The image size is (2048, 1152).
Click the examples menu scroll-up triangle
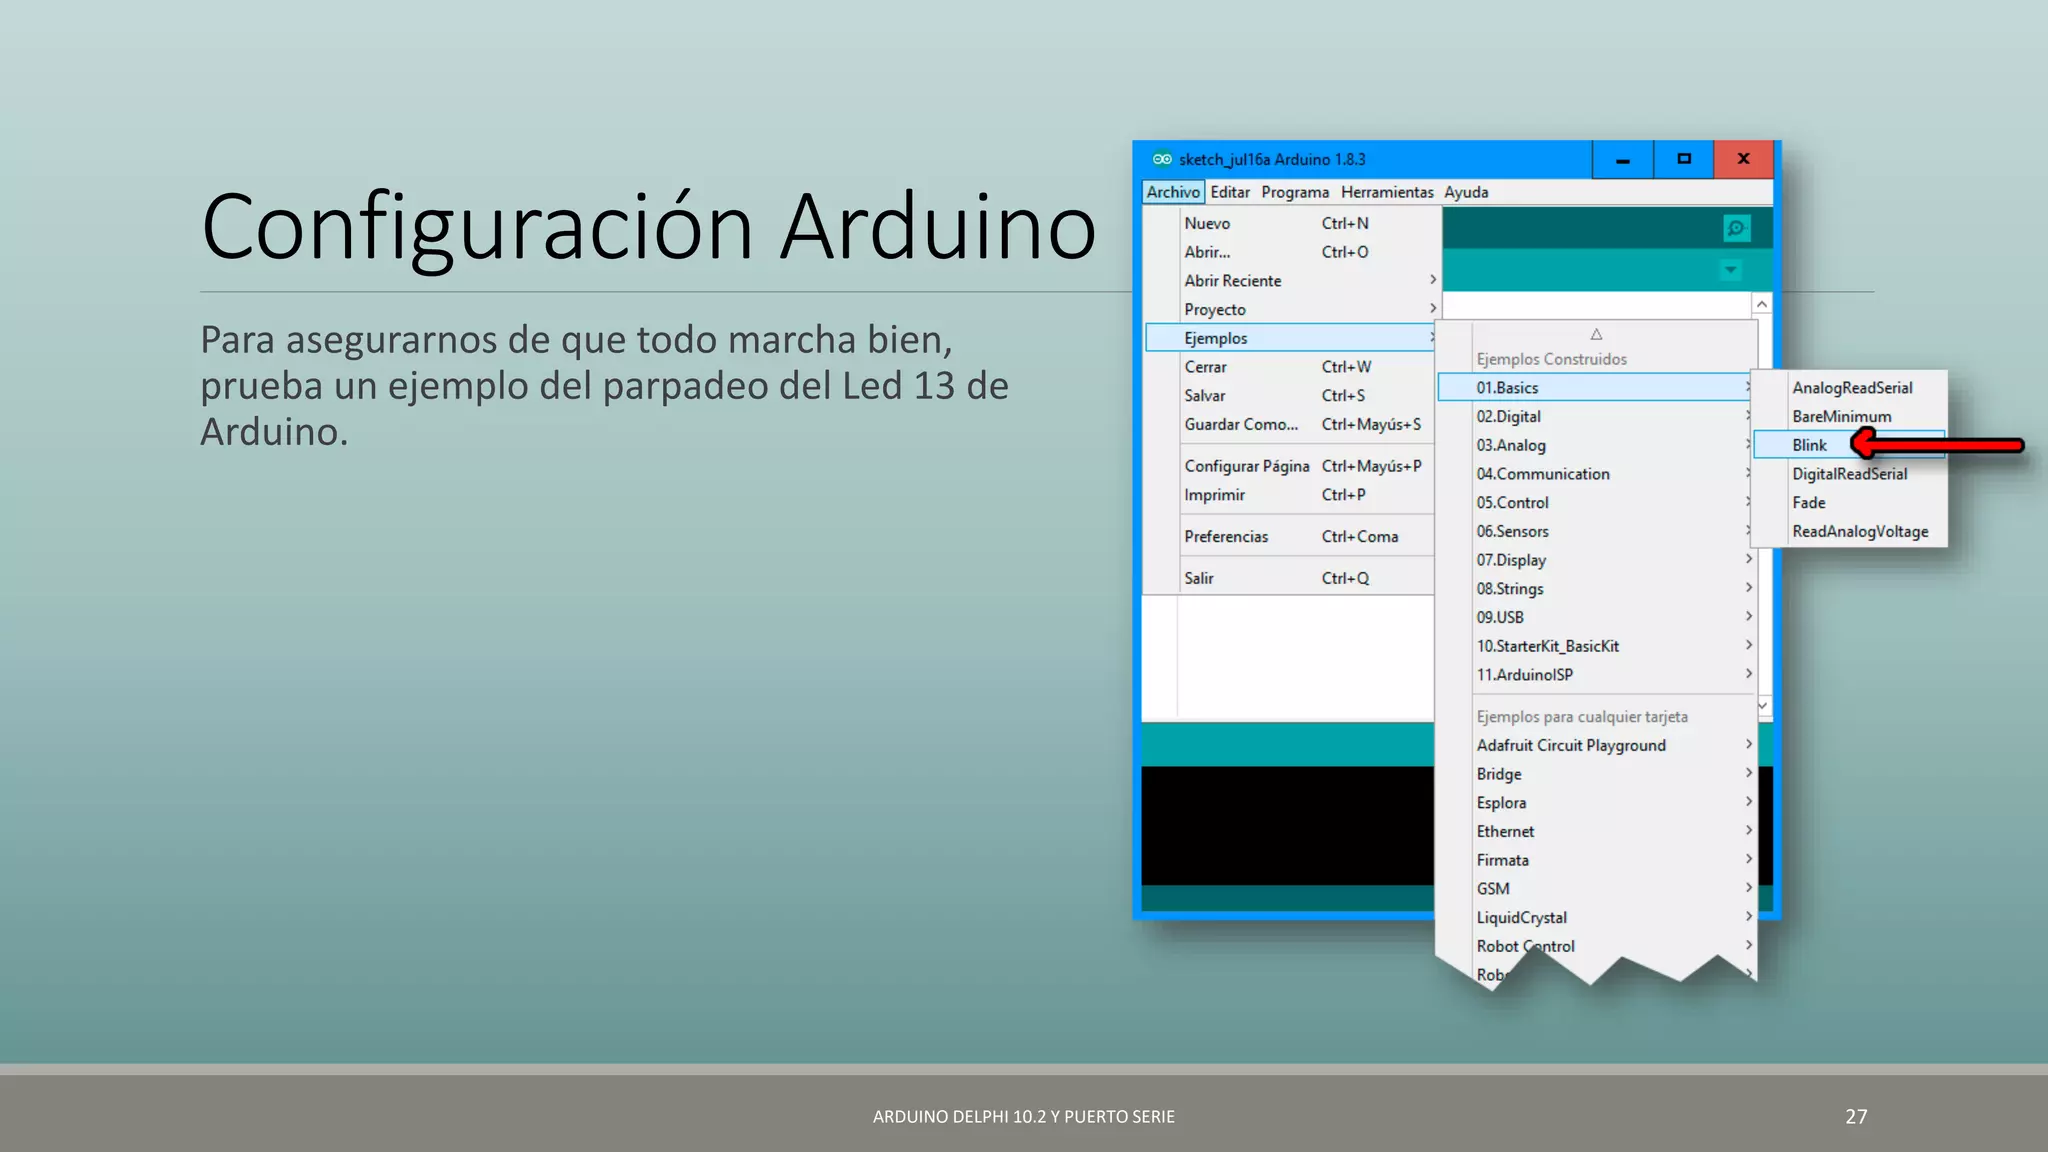[1596, 334]
